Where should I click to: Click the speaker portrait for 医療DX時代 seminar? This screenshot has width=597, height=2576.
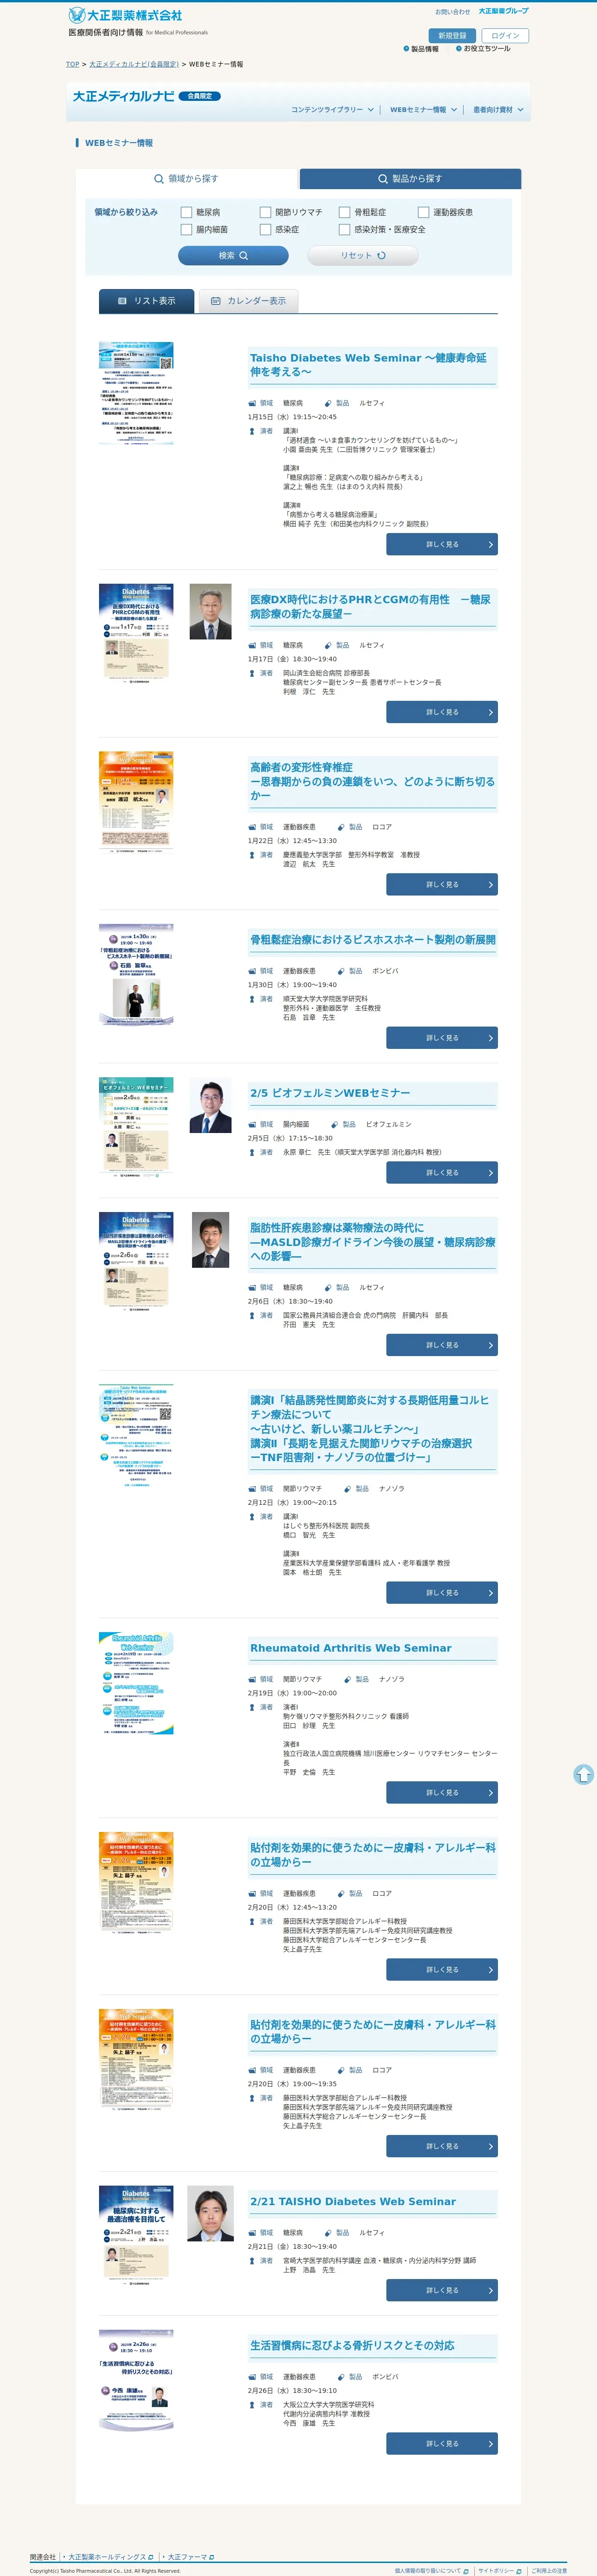210,612
